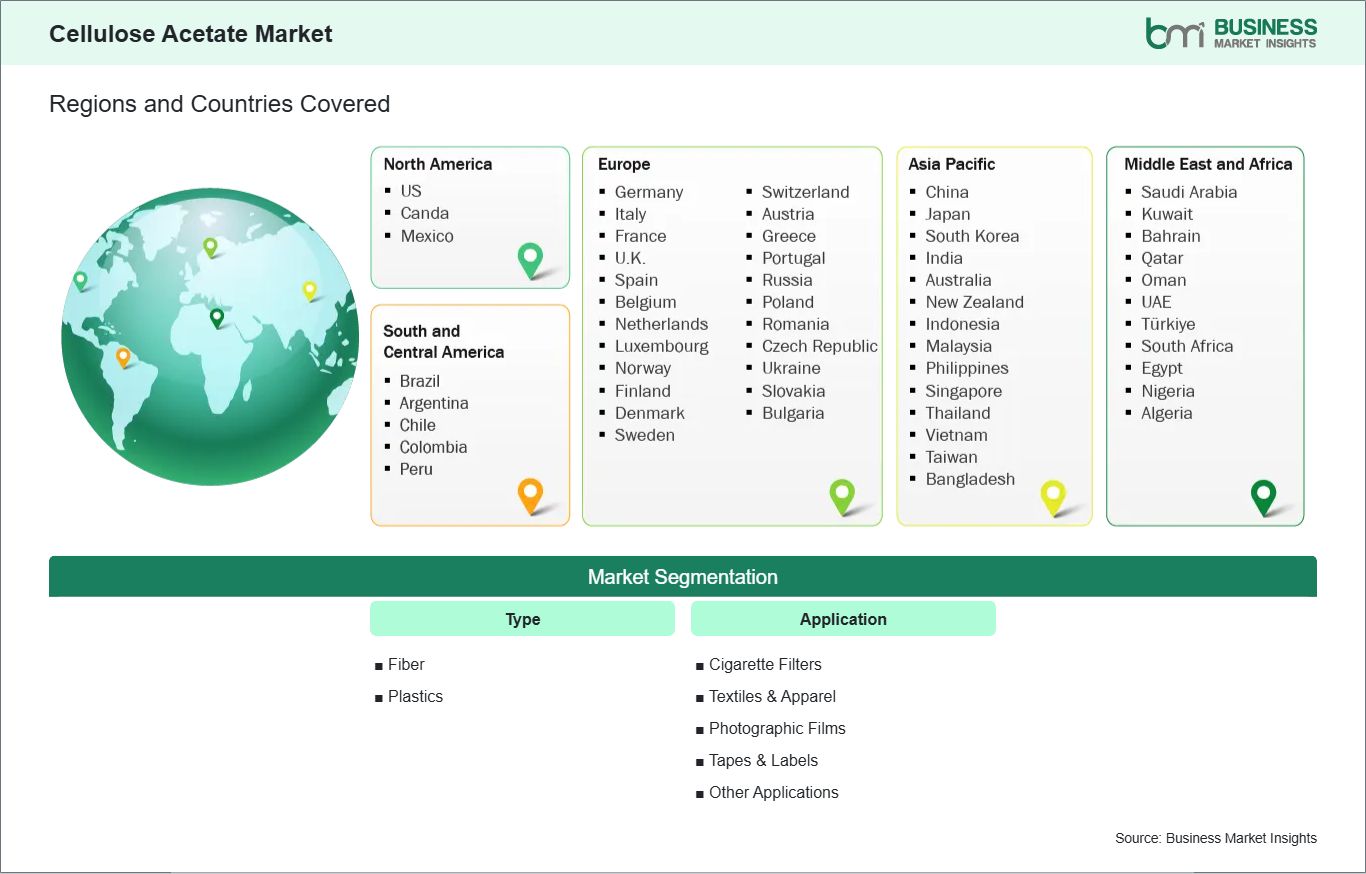
Task: Click Germany in the Europe list
Action: 648,192
